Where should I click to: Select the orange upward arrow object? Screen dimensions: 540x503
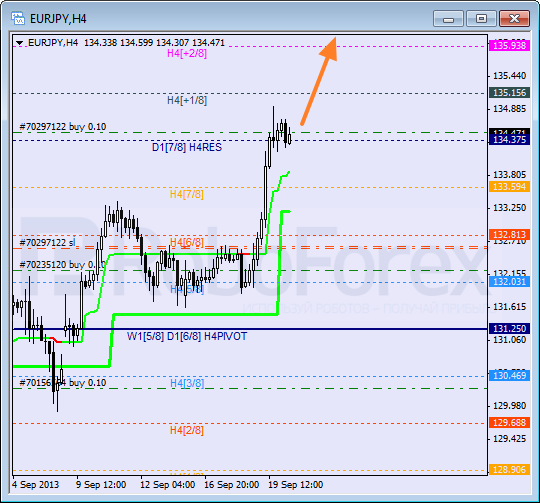pos(319,81)
